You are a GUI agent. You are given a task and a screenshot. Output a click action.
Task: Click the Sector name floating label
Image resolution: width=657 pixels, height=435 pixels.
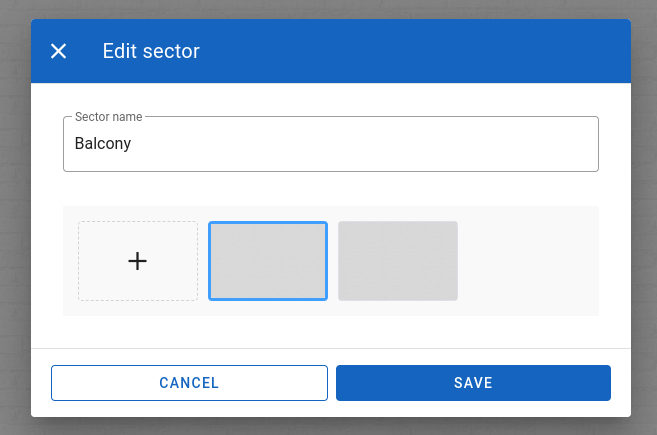tap(109, 117)
